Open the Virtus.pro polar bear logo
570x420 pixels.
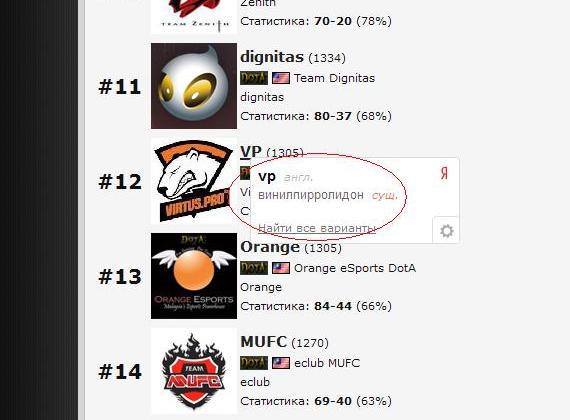(194, 181)
